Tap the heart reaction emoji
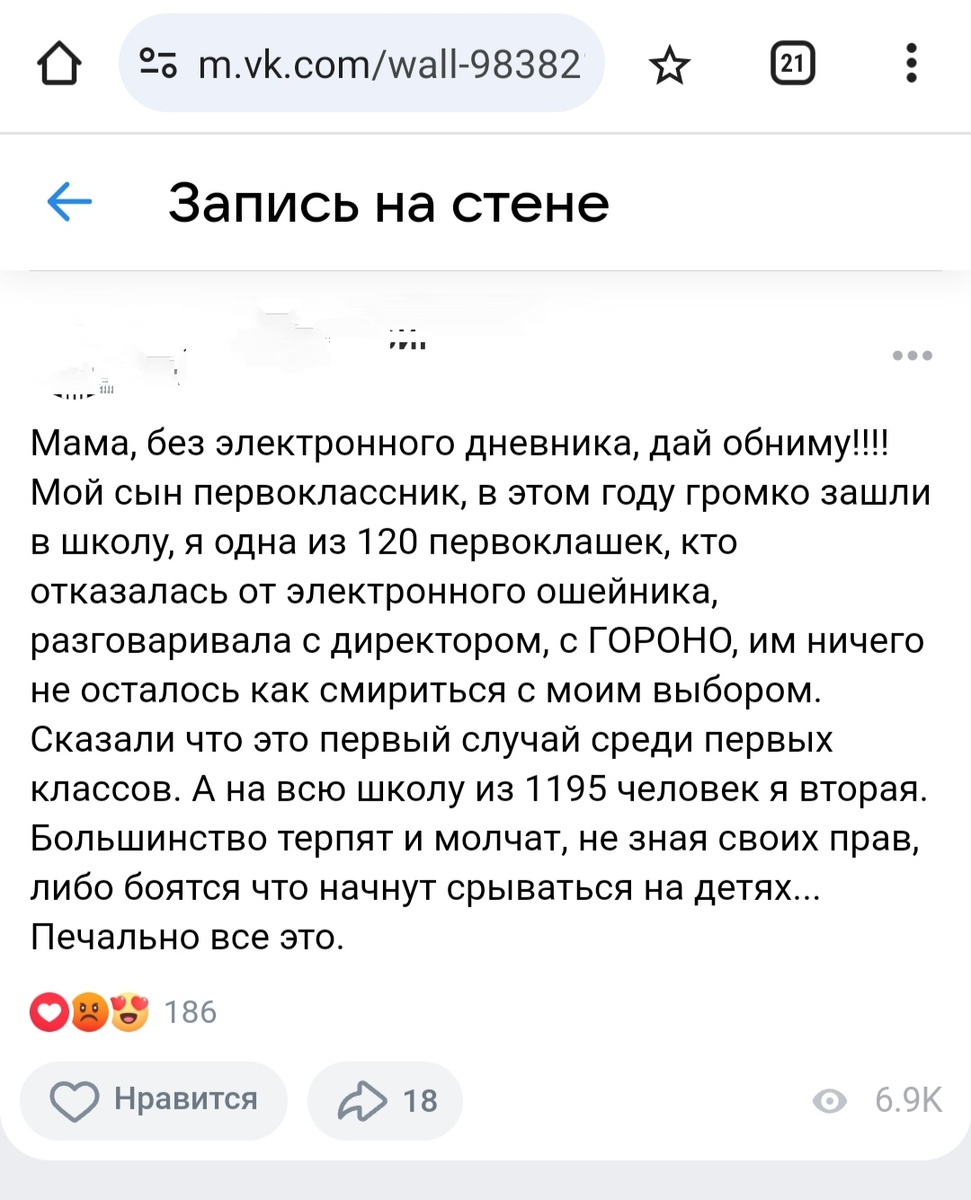Image resolution: width=971 pixels, height=1200 pixels. pos(48,1012)
